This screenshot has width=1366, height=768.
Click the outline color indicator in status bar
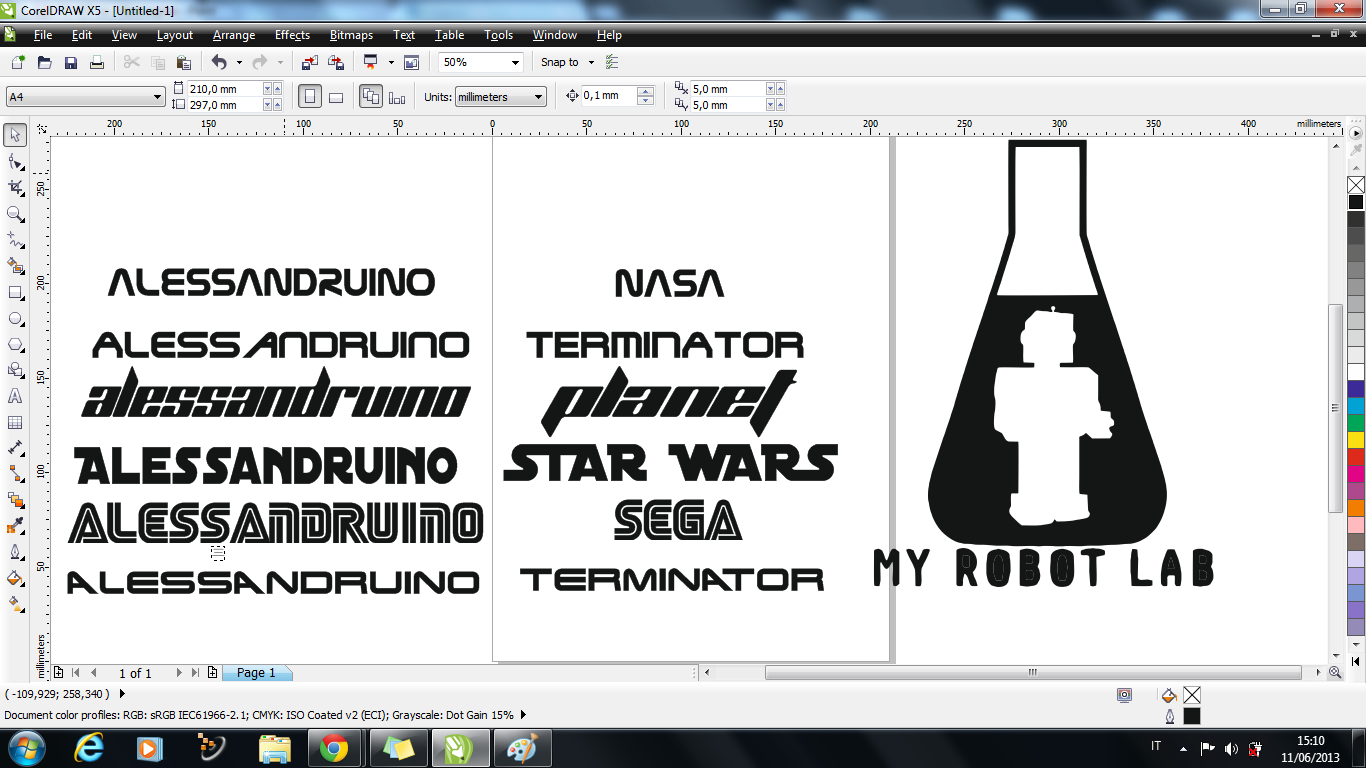click(x=1192, y=716)
